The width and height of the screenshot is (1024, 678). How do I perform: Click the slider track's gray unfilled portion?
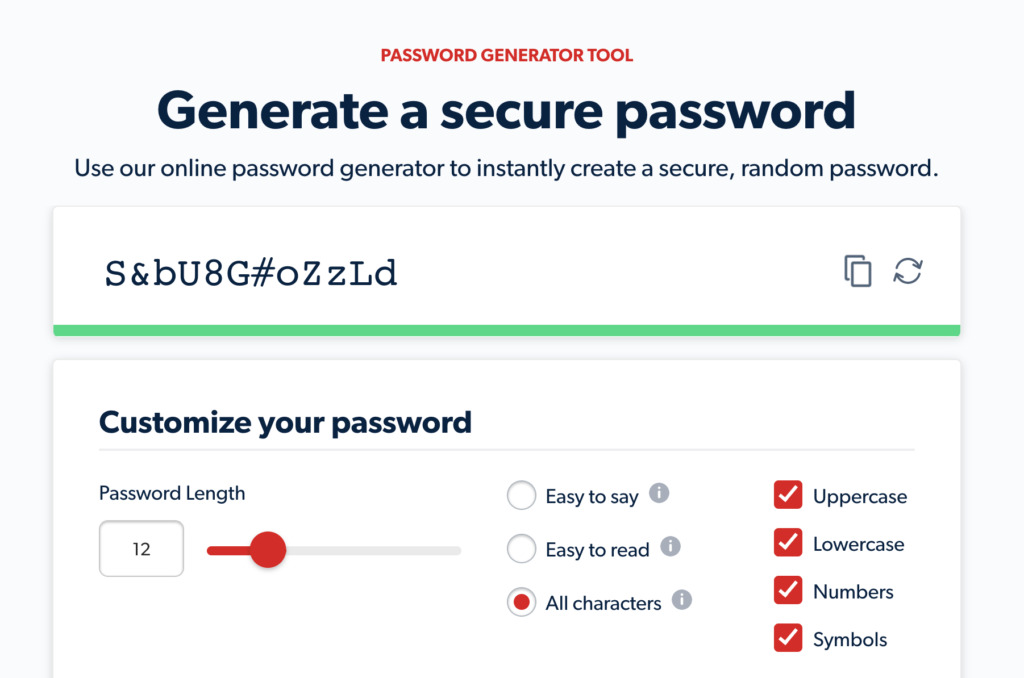tap(374, 551)
